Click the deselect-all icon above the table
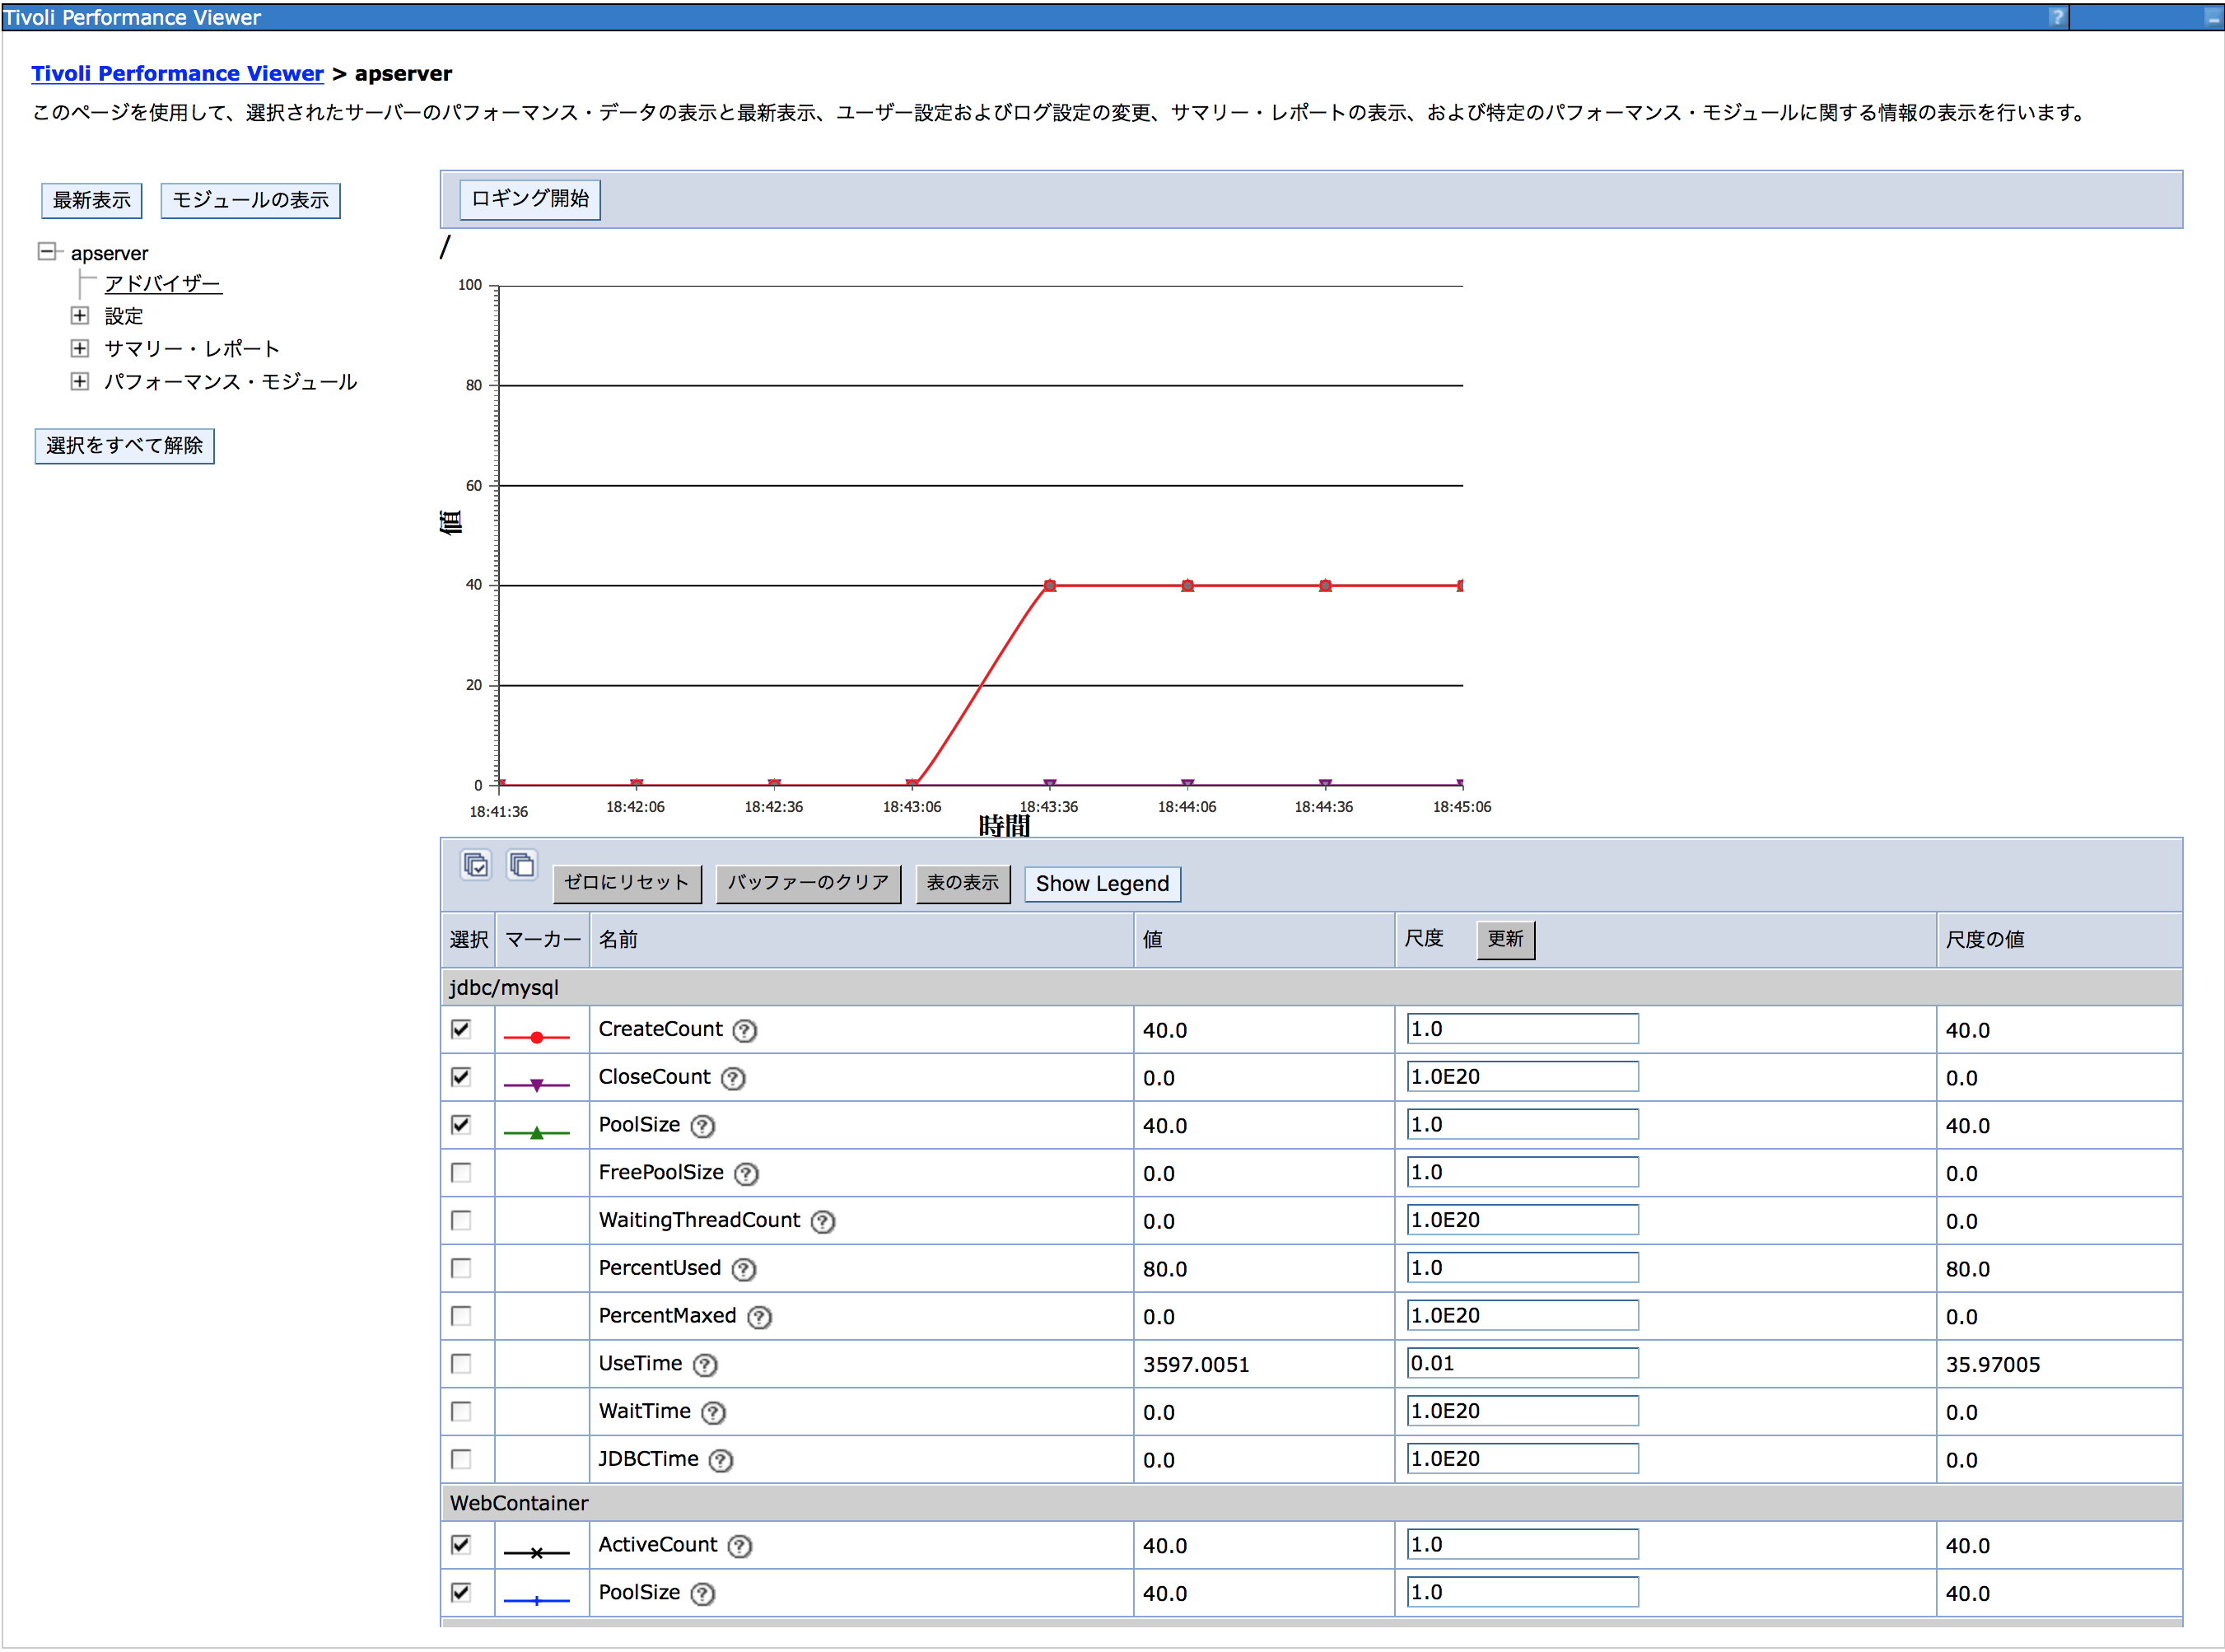The height and width of the screenshot is (1652, 2225). pyautogui.click(x=522, y=865)
